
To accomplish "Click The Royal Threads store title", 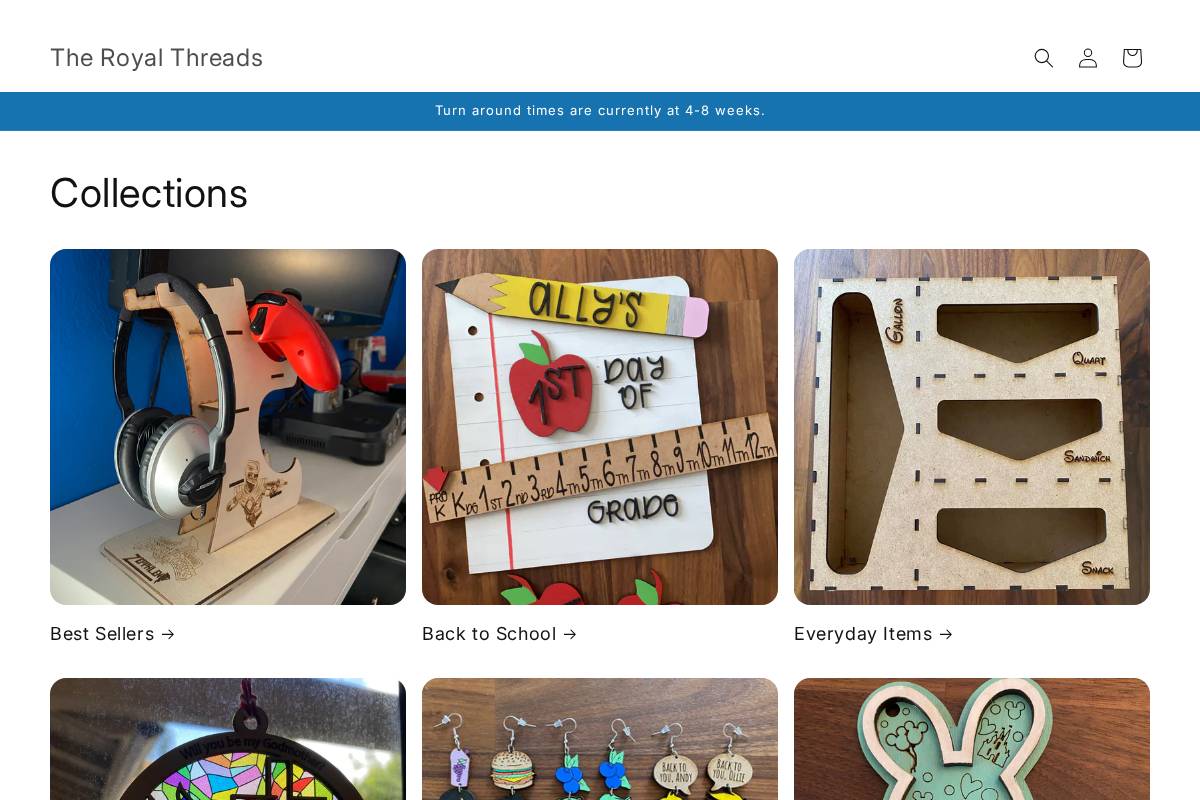I will (157, 58).
